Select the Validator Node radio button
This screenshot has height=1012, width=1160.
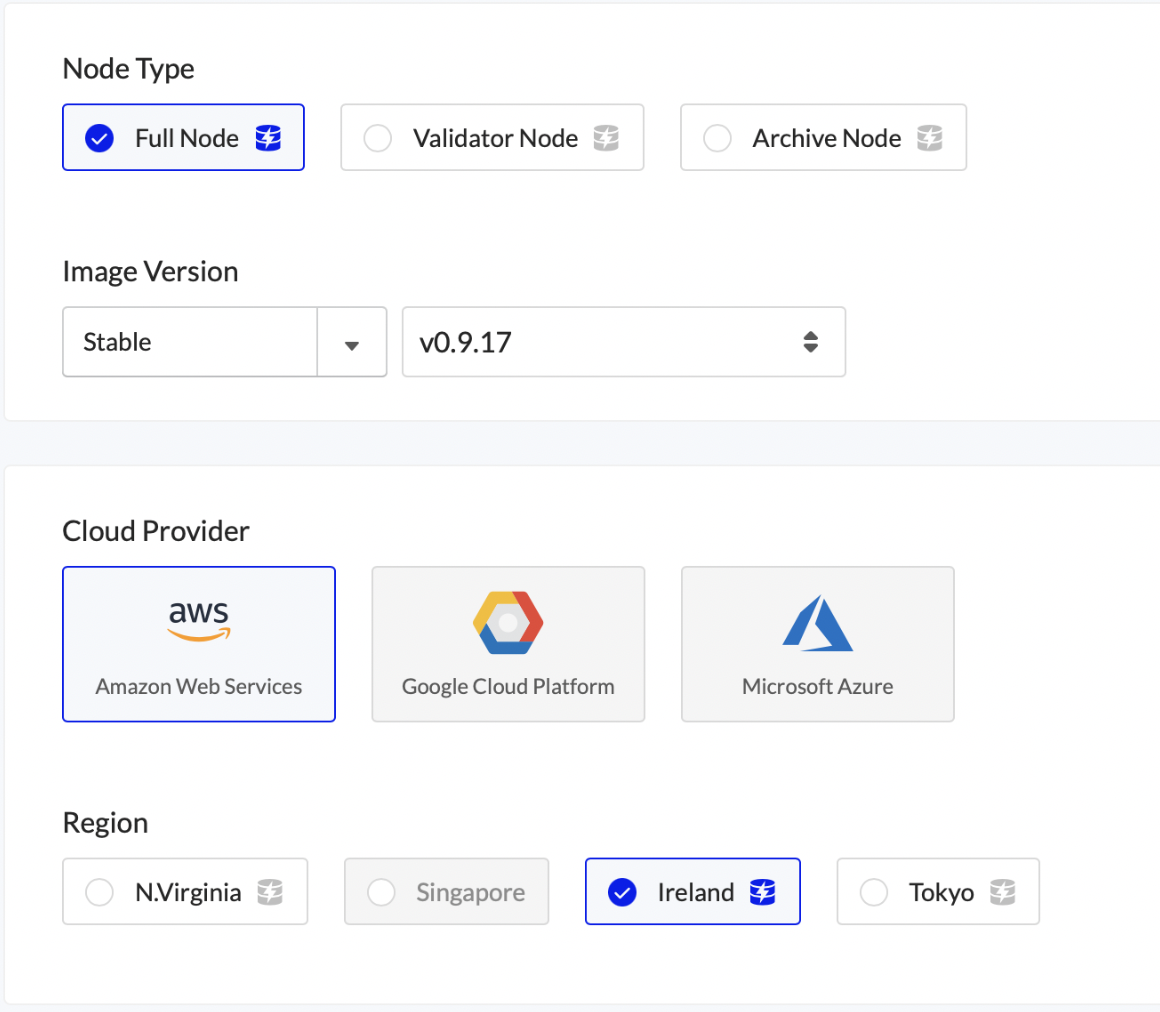pyautogui.click(x=378, y=138)
